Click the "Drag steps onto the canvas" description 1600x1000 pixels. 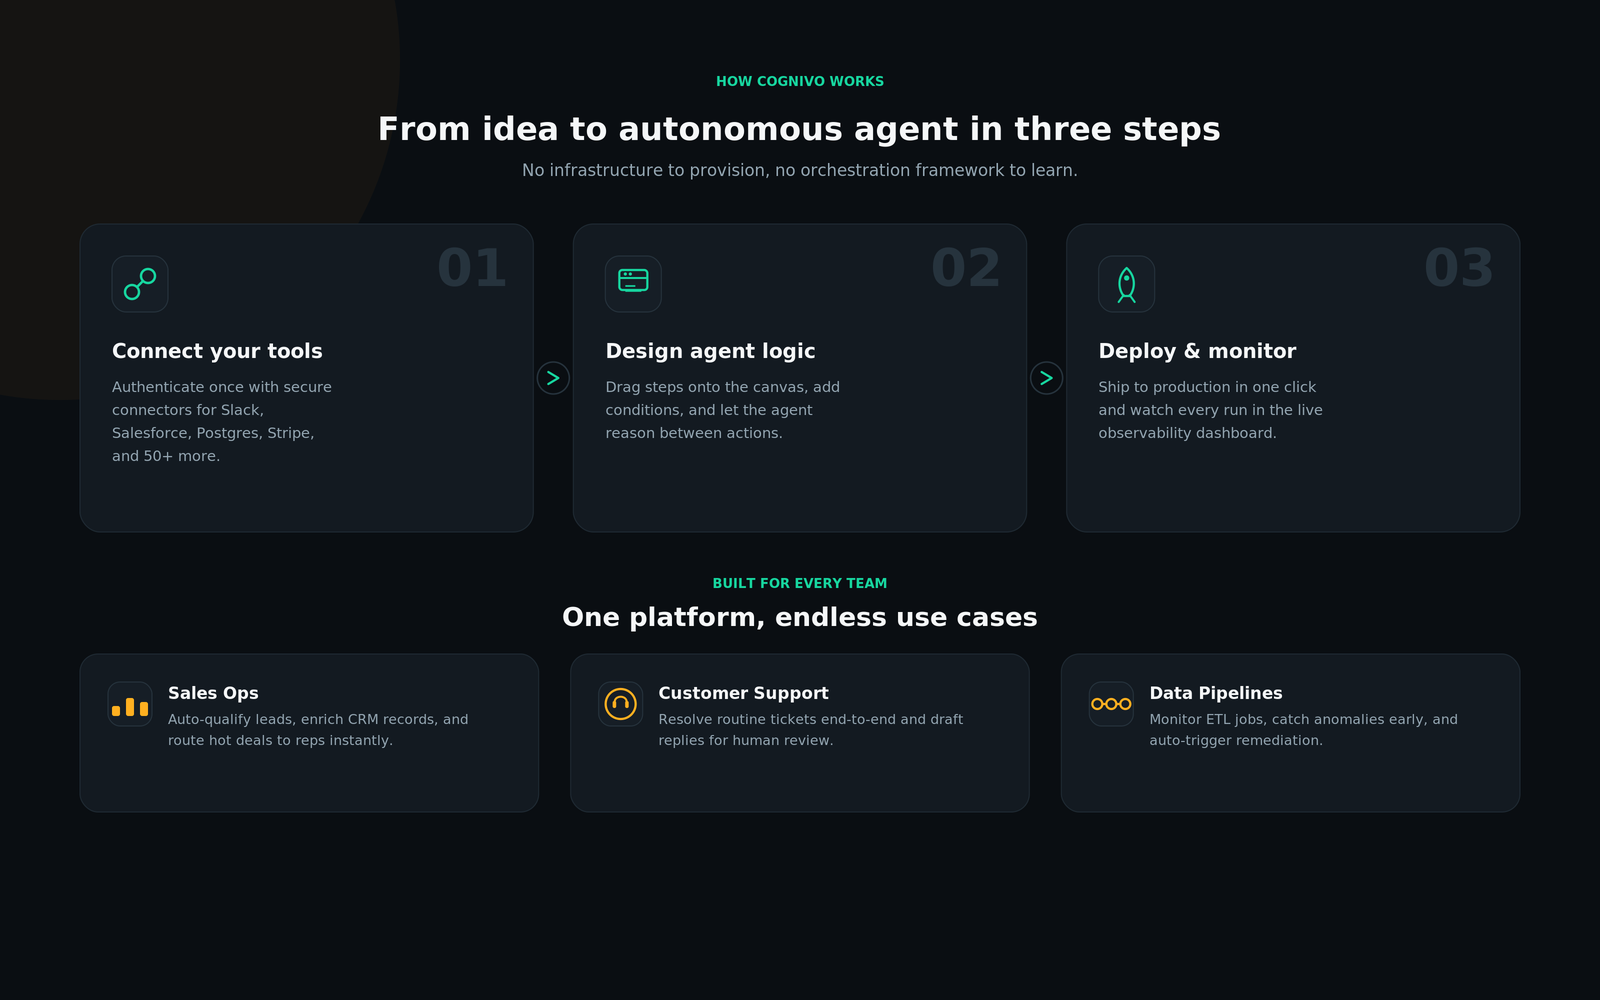tap(722, 410)
